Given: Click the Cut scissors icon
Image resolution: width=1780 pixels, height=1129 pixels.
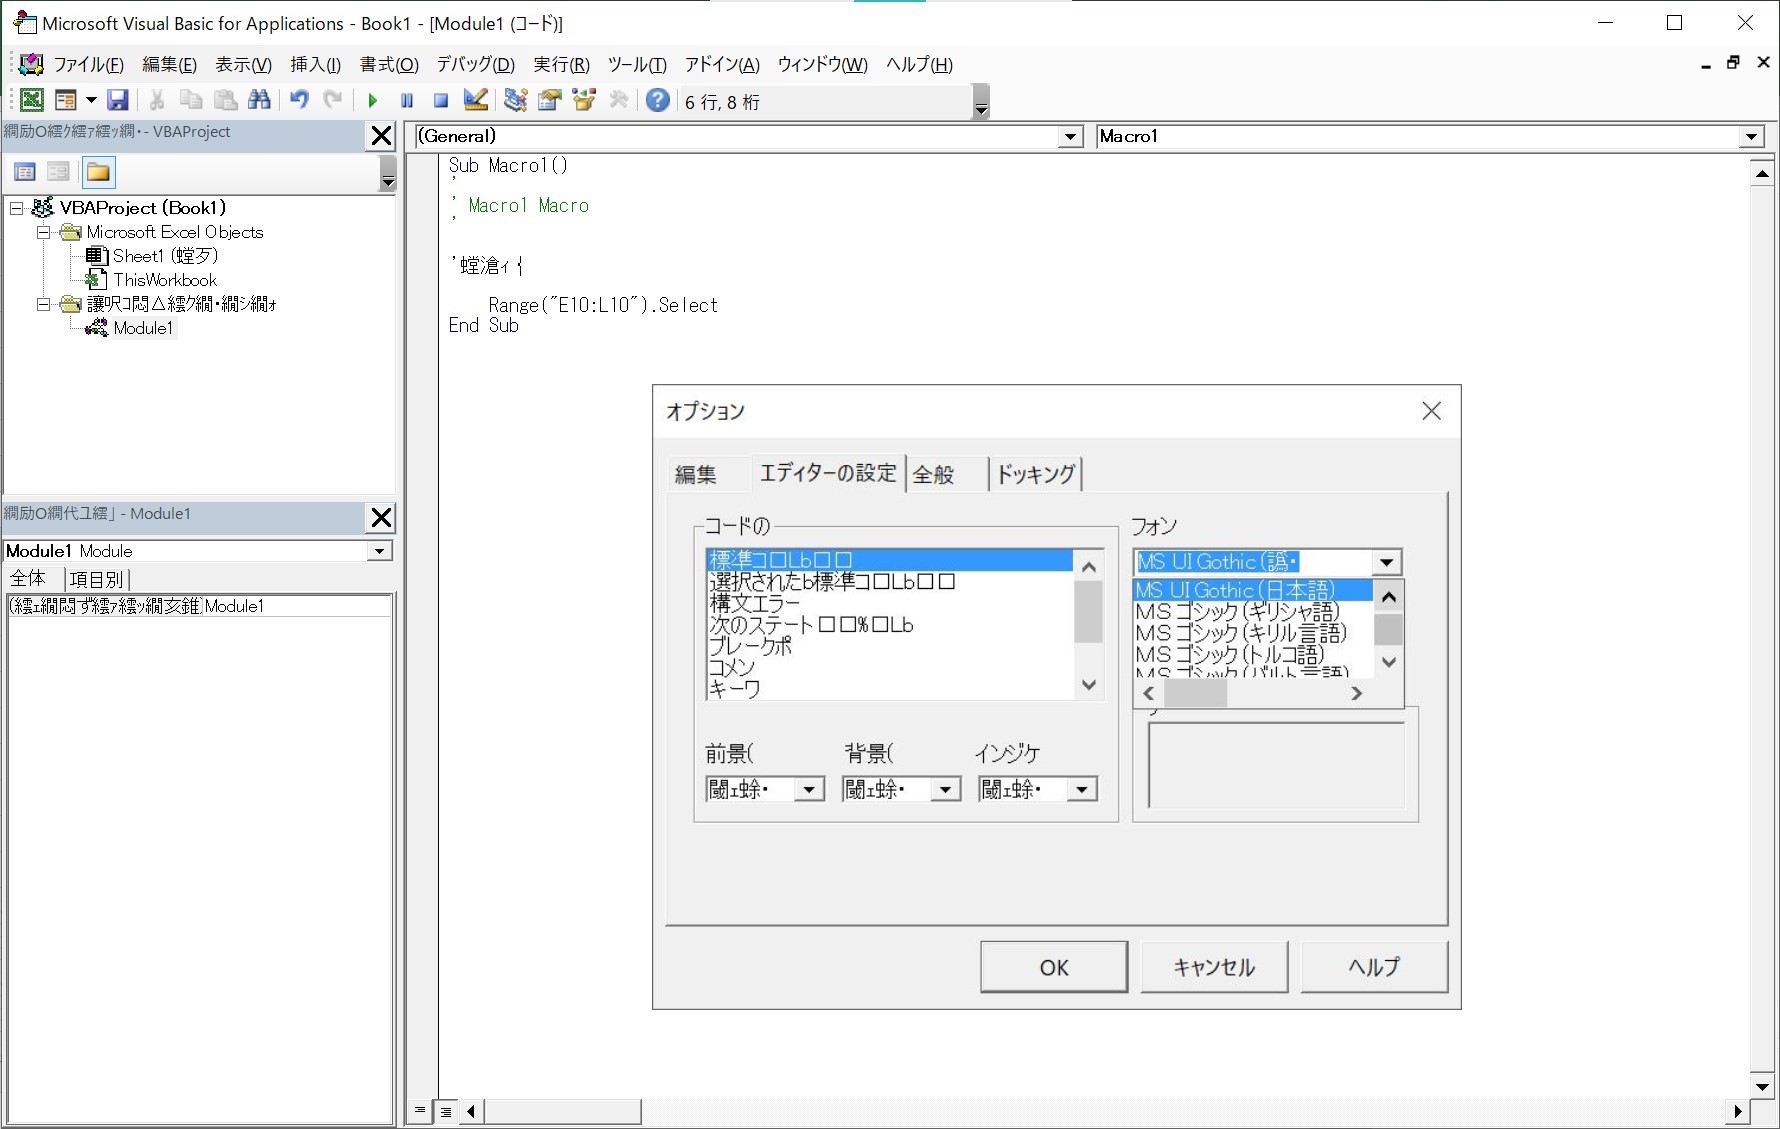Looking at the screenshot, I should point(157,100).
